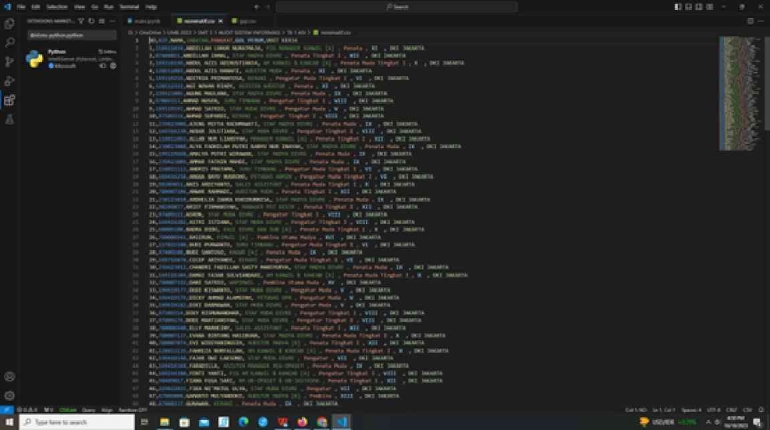
Task: Open Source Control in the activity bar
Action: [9, 61]
